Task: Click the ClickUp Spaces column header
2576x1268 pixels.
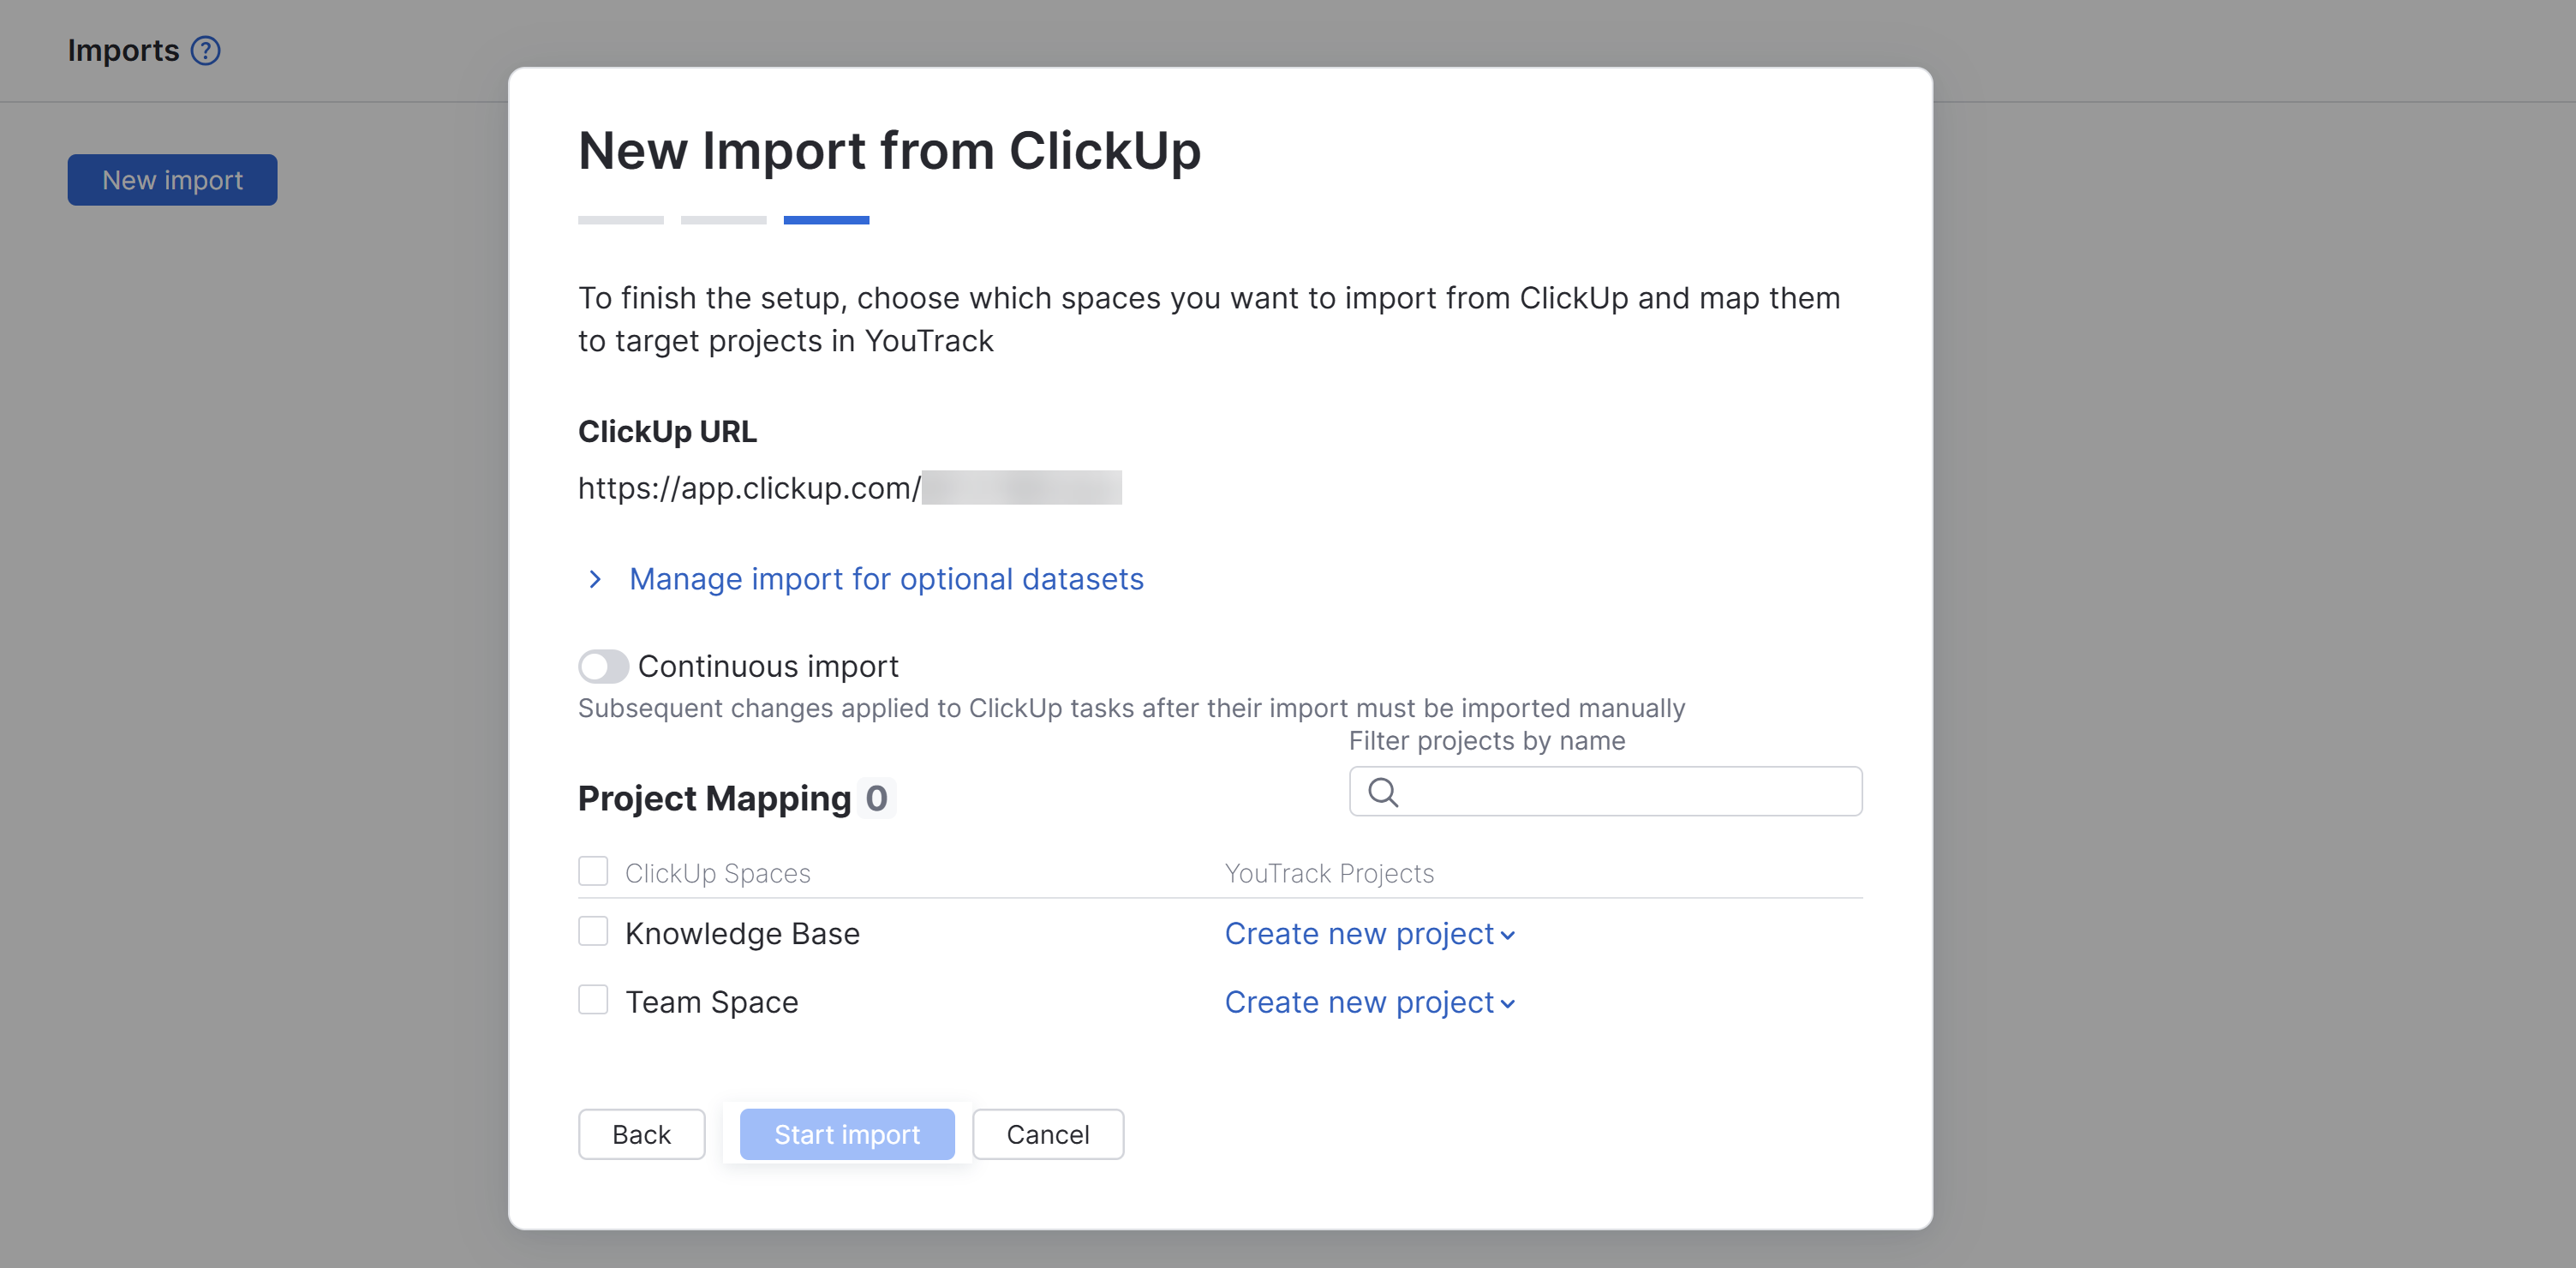Action: (x=717, y=873)
